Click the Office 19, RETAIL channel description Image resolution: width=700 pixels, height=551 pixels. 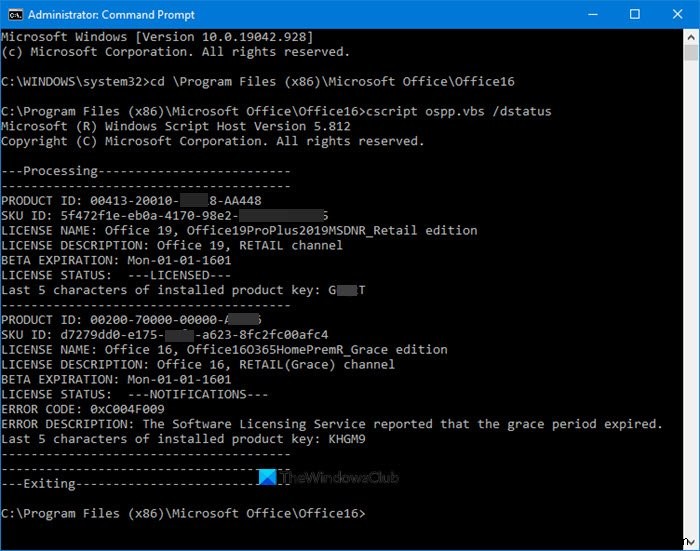tap(172, 246)
